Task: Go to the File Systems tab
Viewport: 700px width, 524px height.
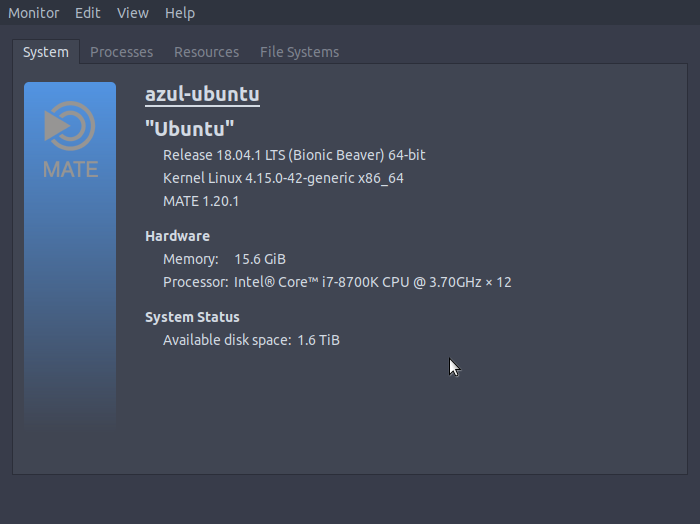Action: click(x=299, y=52)
